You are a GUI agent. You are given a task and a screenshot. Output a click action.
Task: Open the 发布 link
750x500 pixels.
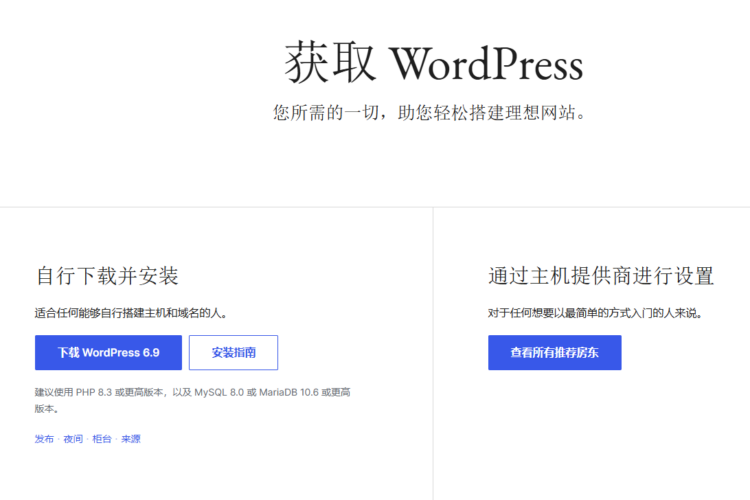[x=44, y=439]
